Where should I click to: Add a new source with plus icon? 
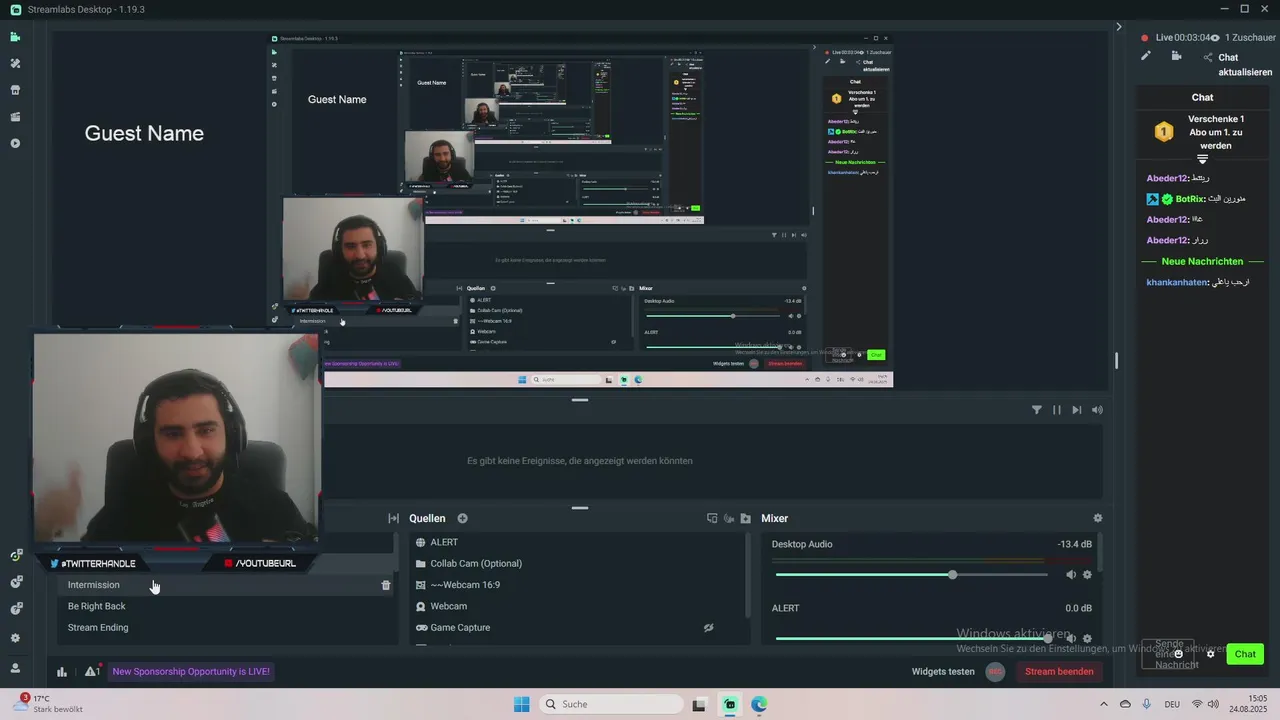(462, 518)
